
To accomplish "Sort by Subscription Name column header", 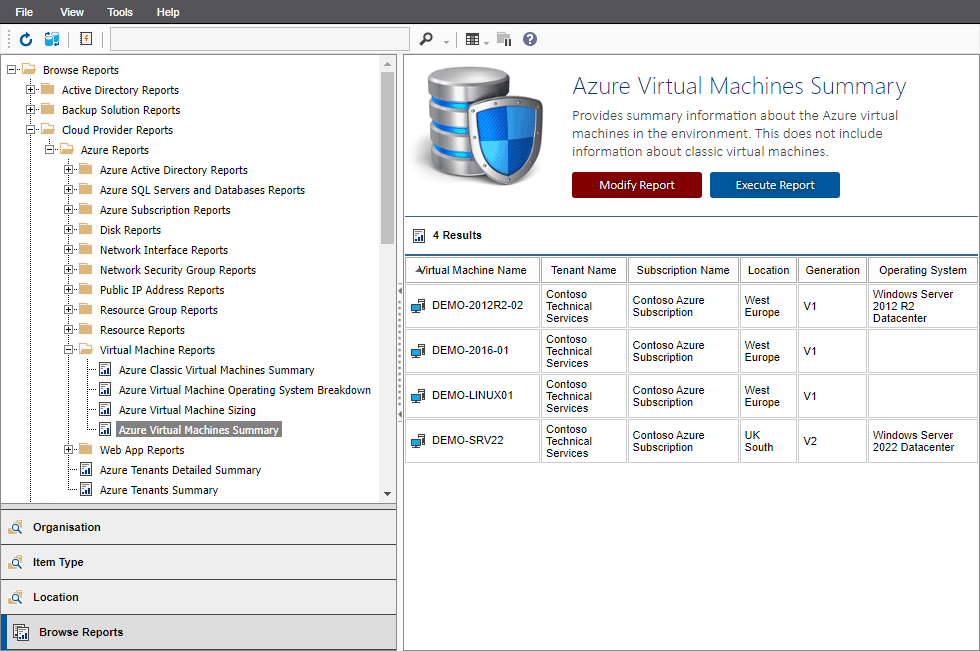I will click(x=682, y=270).
